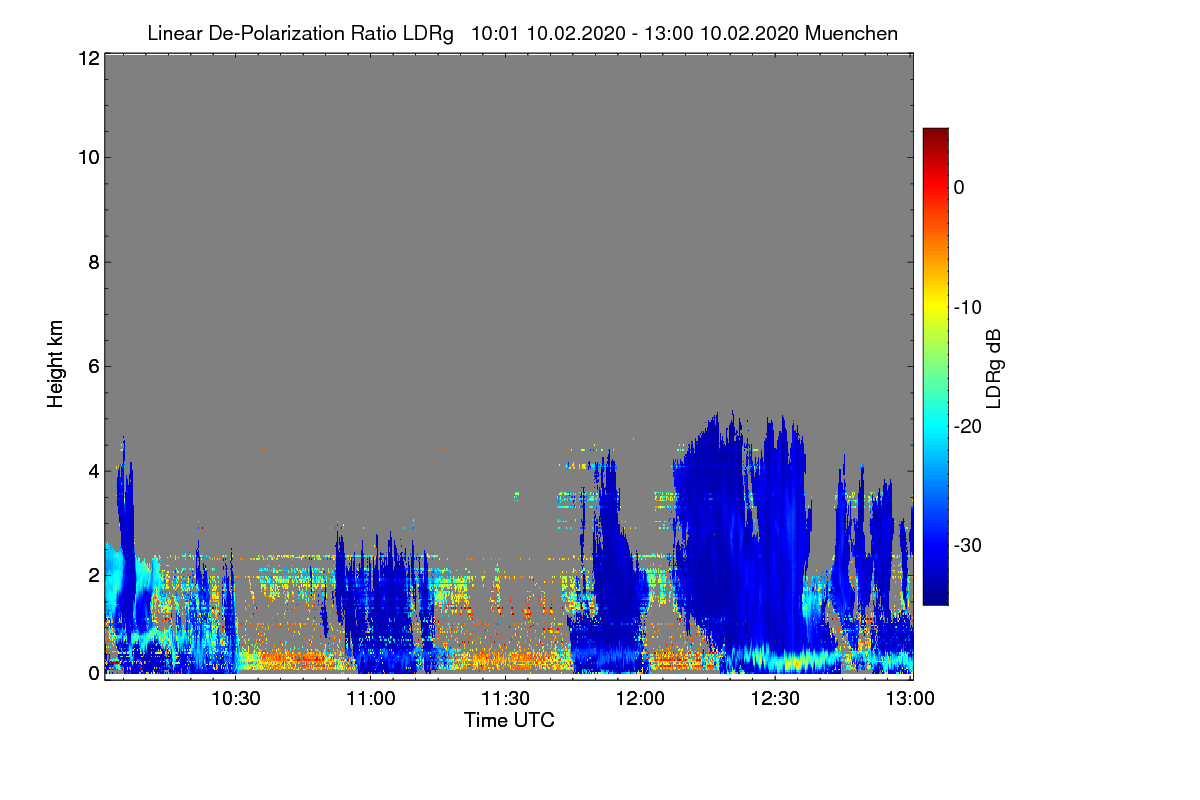This screenshot has width=1200, height=800.
Task: Click the 13:00 time tick label
Action: point(911,699)
